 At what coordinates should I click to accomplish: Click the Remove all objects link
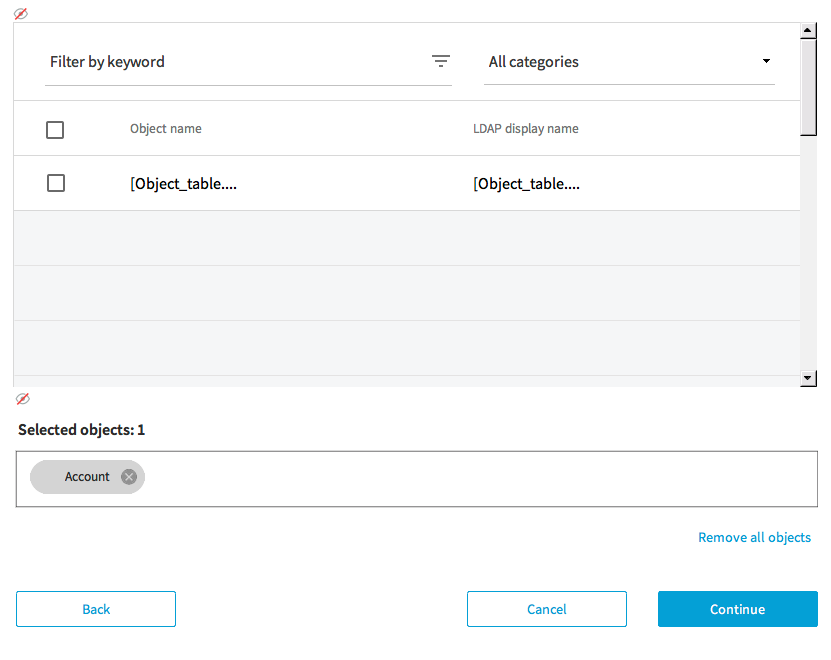point(754,538)
